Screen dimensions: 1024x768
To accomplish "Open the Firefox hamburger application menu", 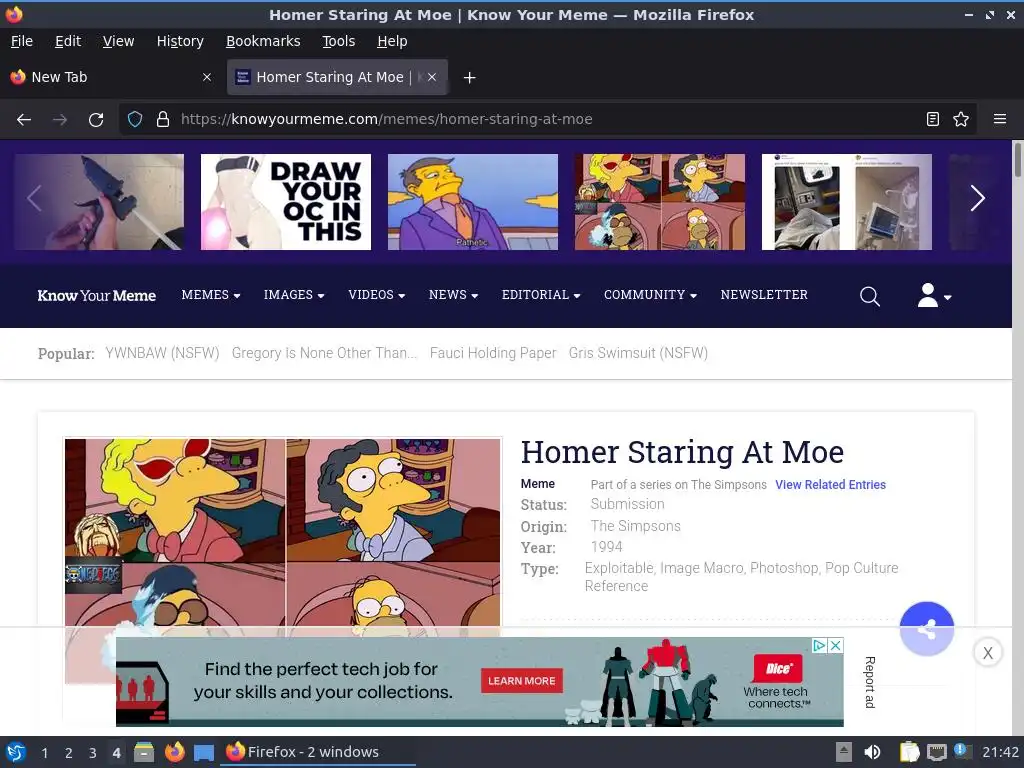I will pyautogui.click(x=999, y=120).
